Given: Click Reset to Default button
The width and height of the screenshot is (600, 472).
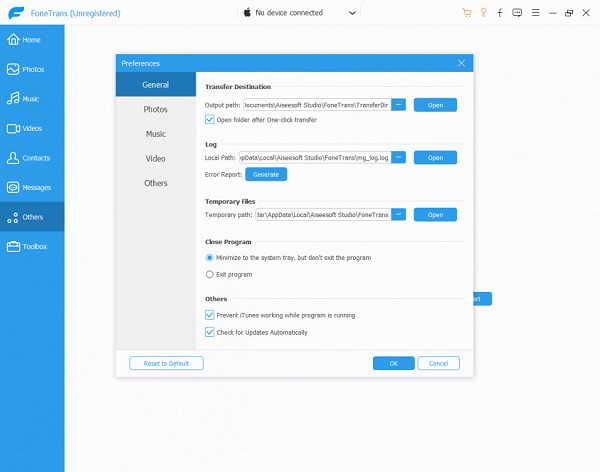Looking at the screenshot, I should click(x=166, y=363).
